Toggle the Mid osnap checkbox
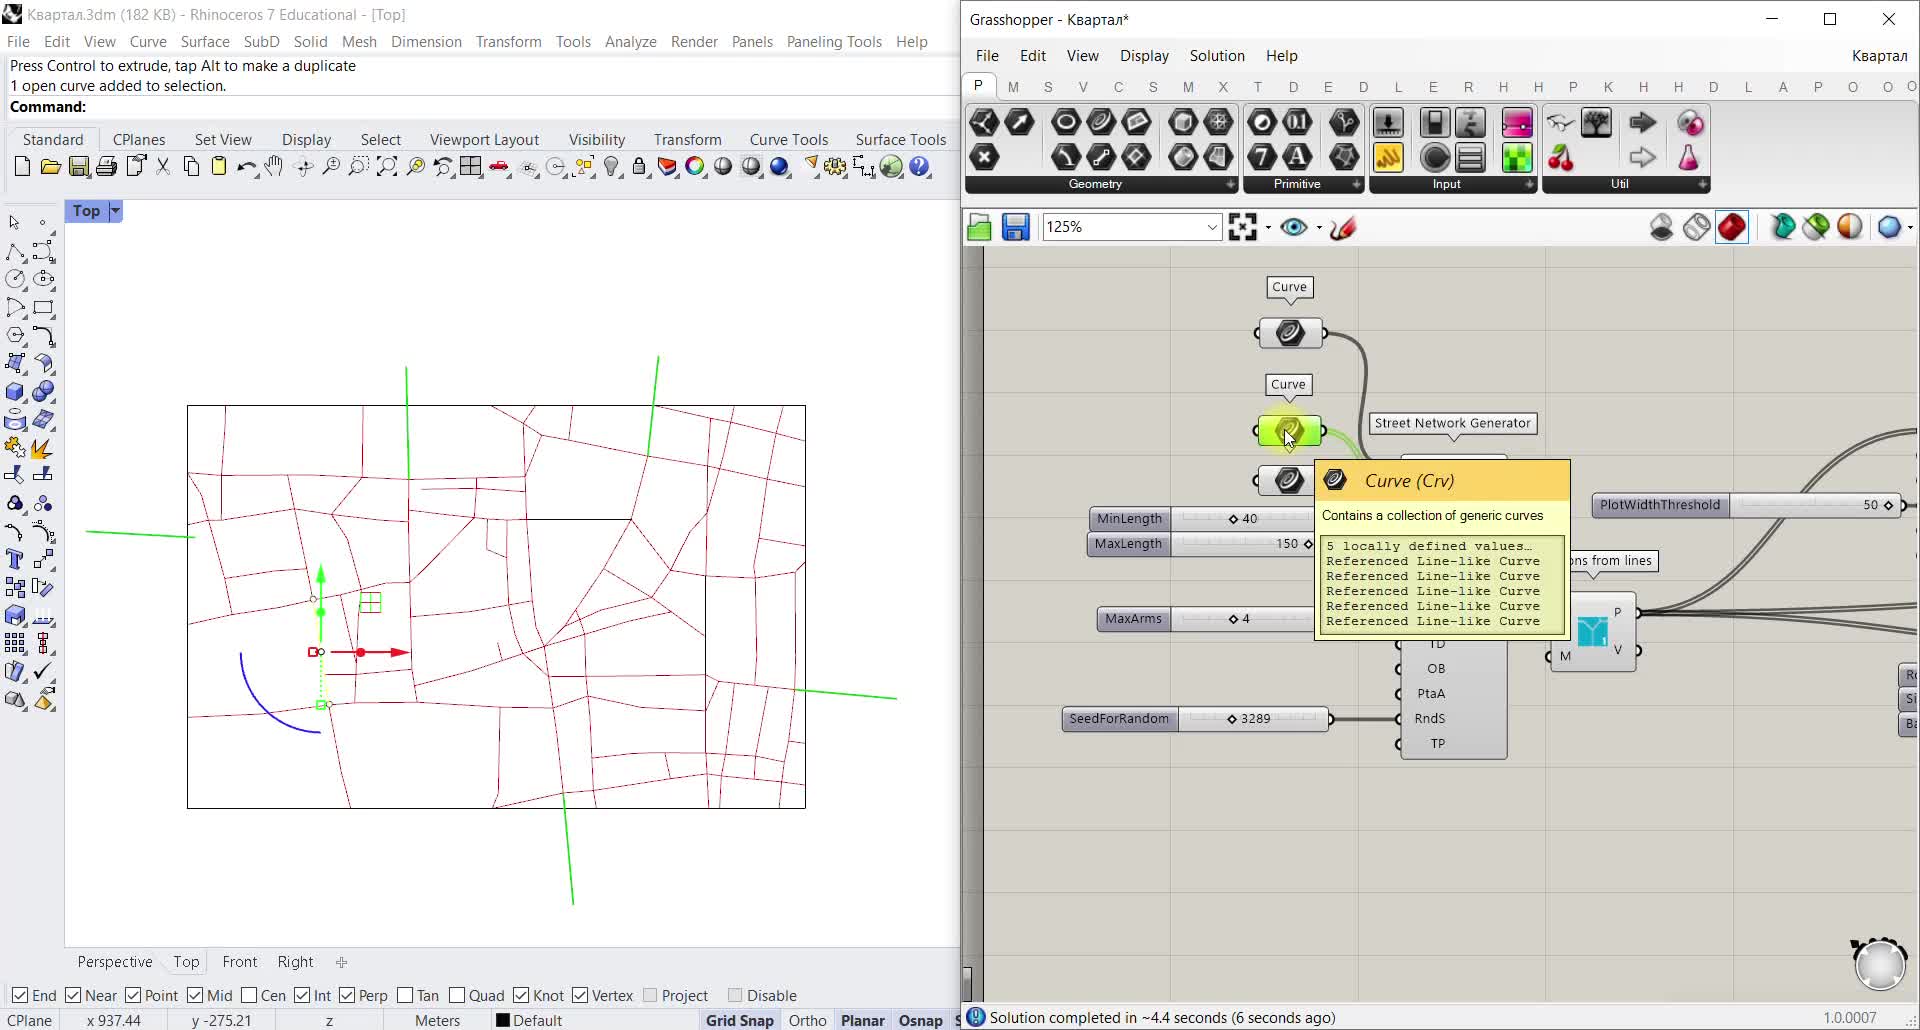 click(195, 995)
